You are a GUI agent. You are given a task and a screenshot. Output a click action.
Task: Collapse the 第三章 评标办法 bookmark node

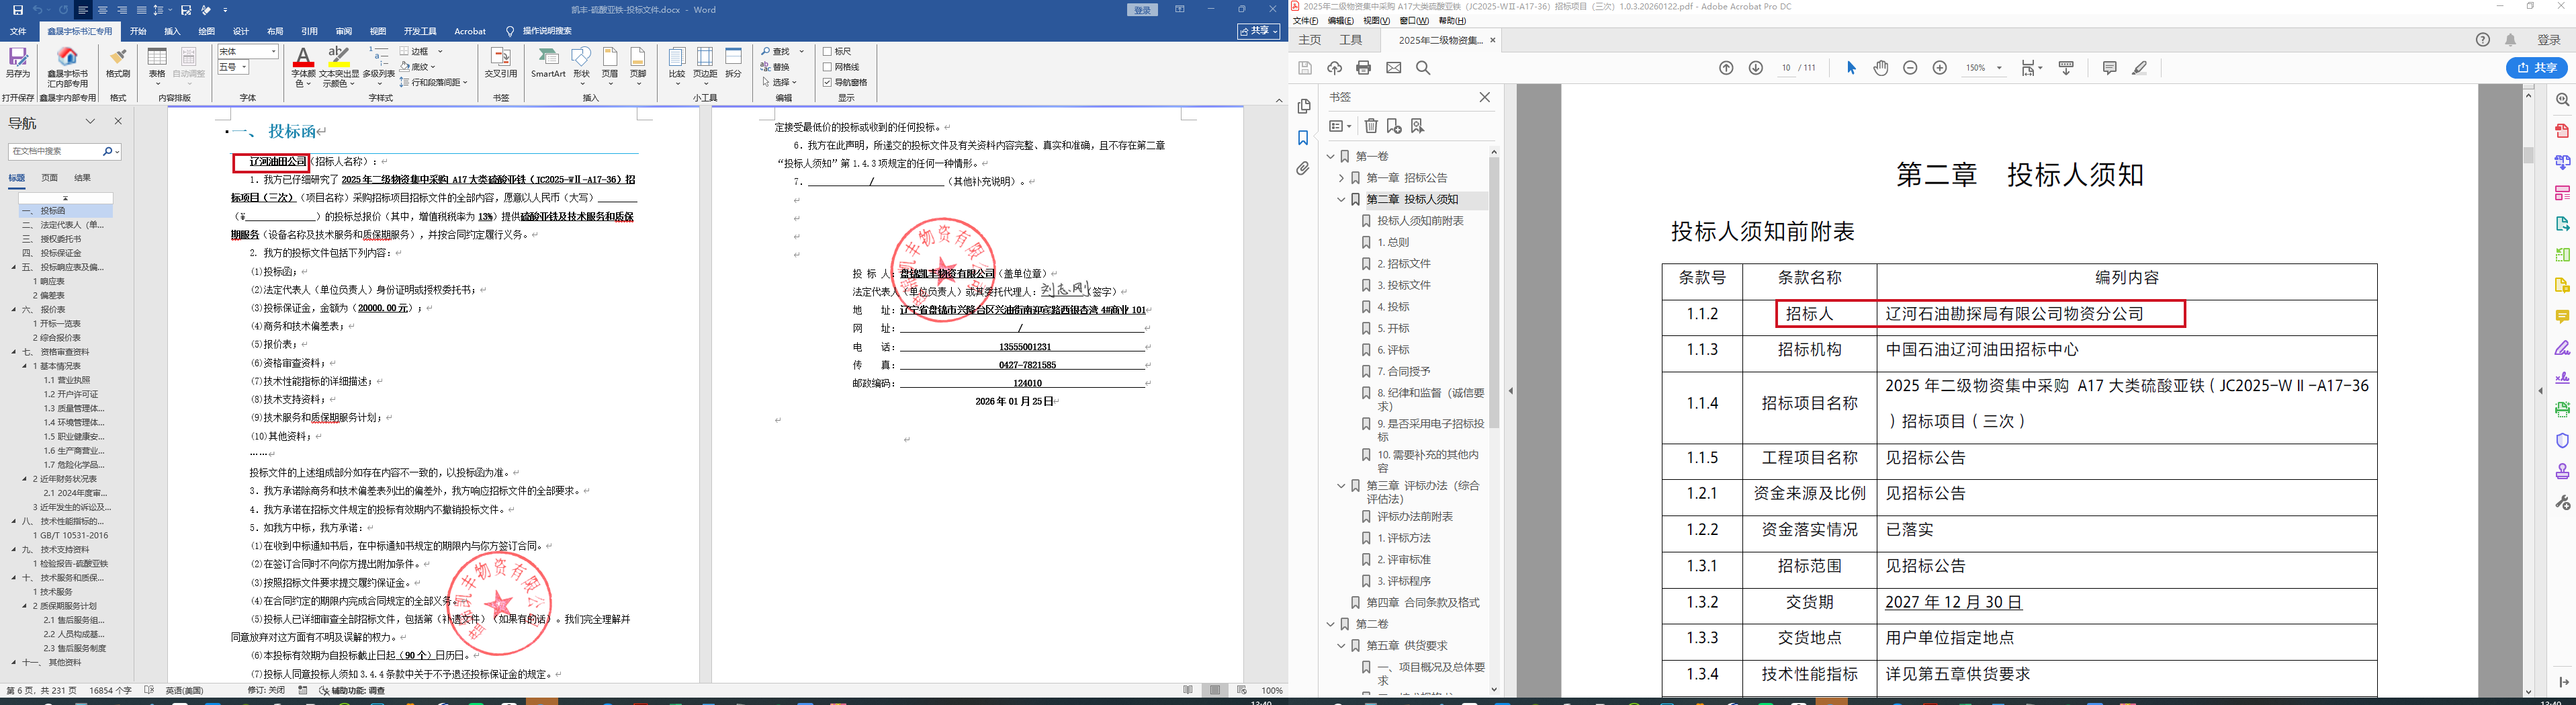pos(1342,486)
